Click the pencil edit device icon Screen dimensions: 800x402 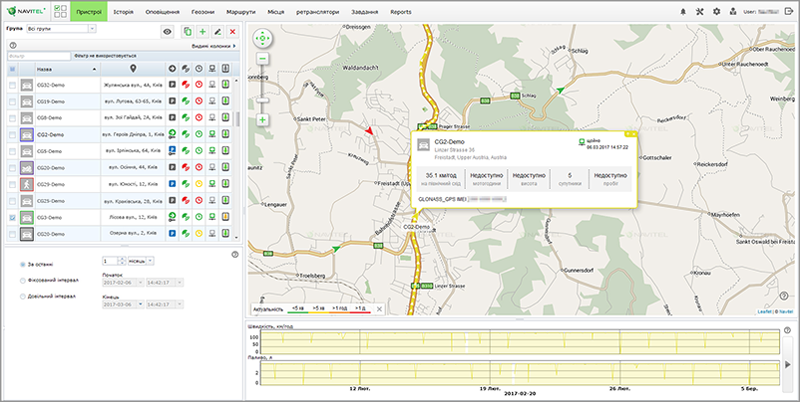[217, 32]
